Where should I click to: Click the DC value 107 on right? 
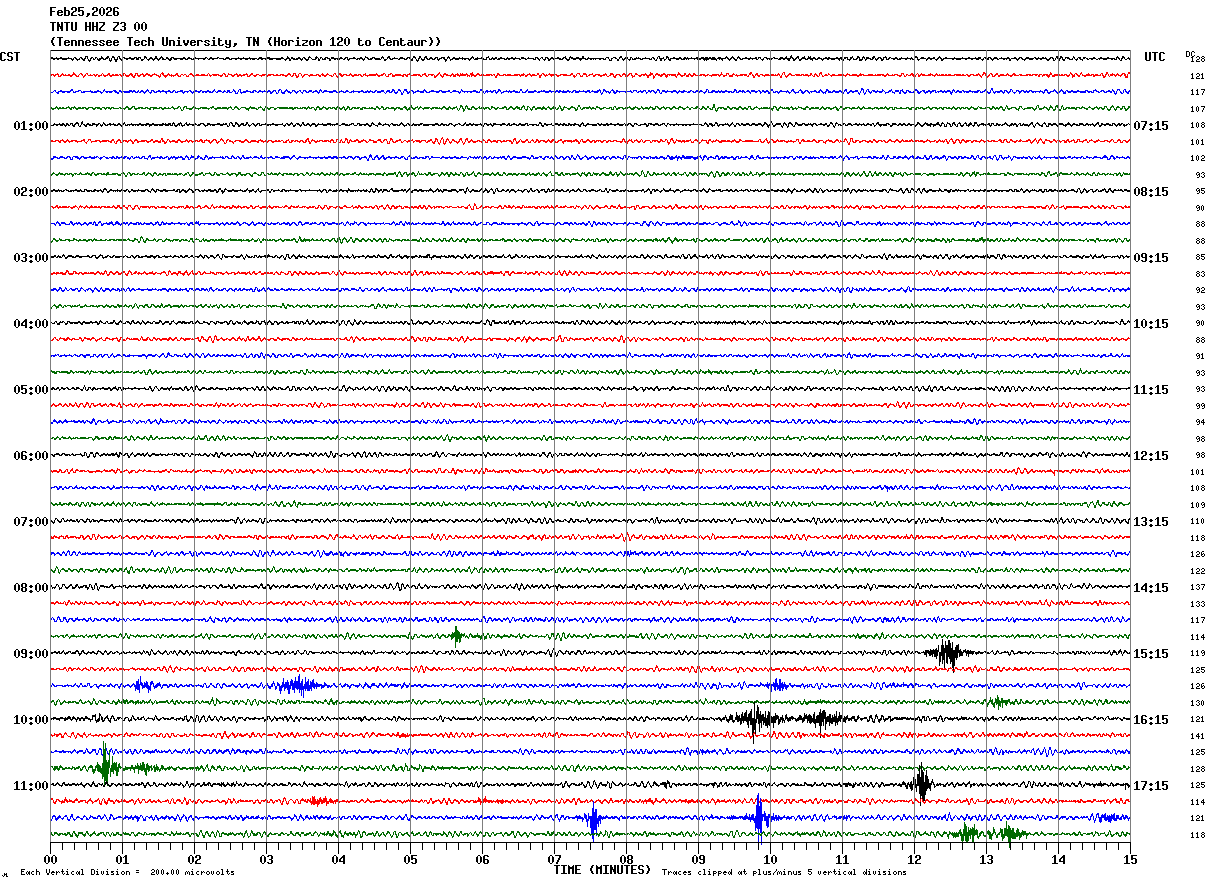(1197, 109)
